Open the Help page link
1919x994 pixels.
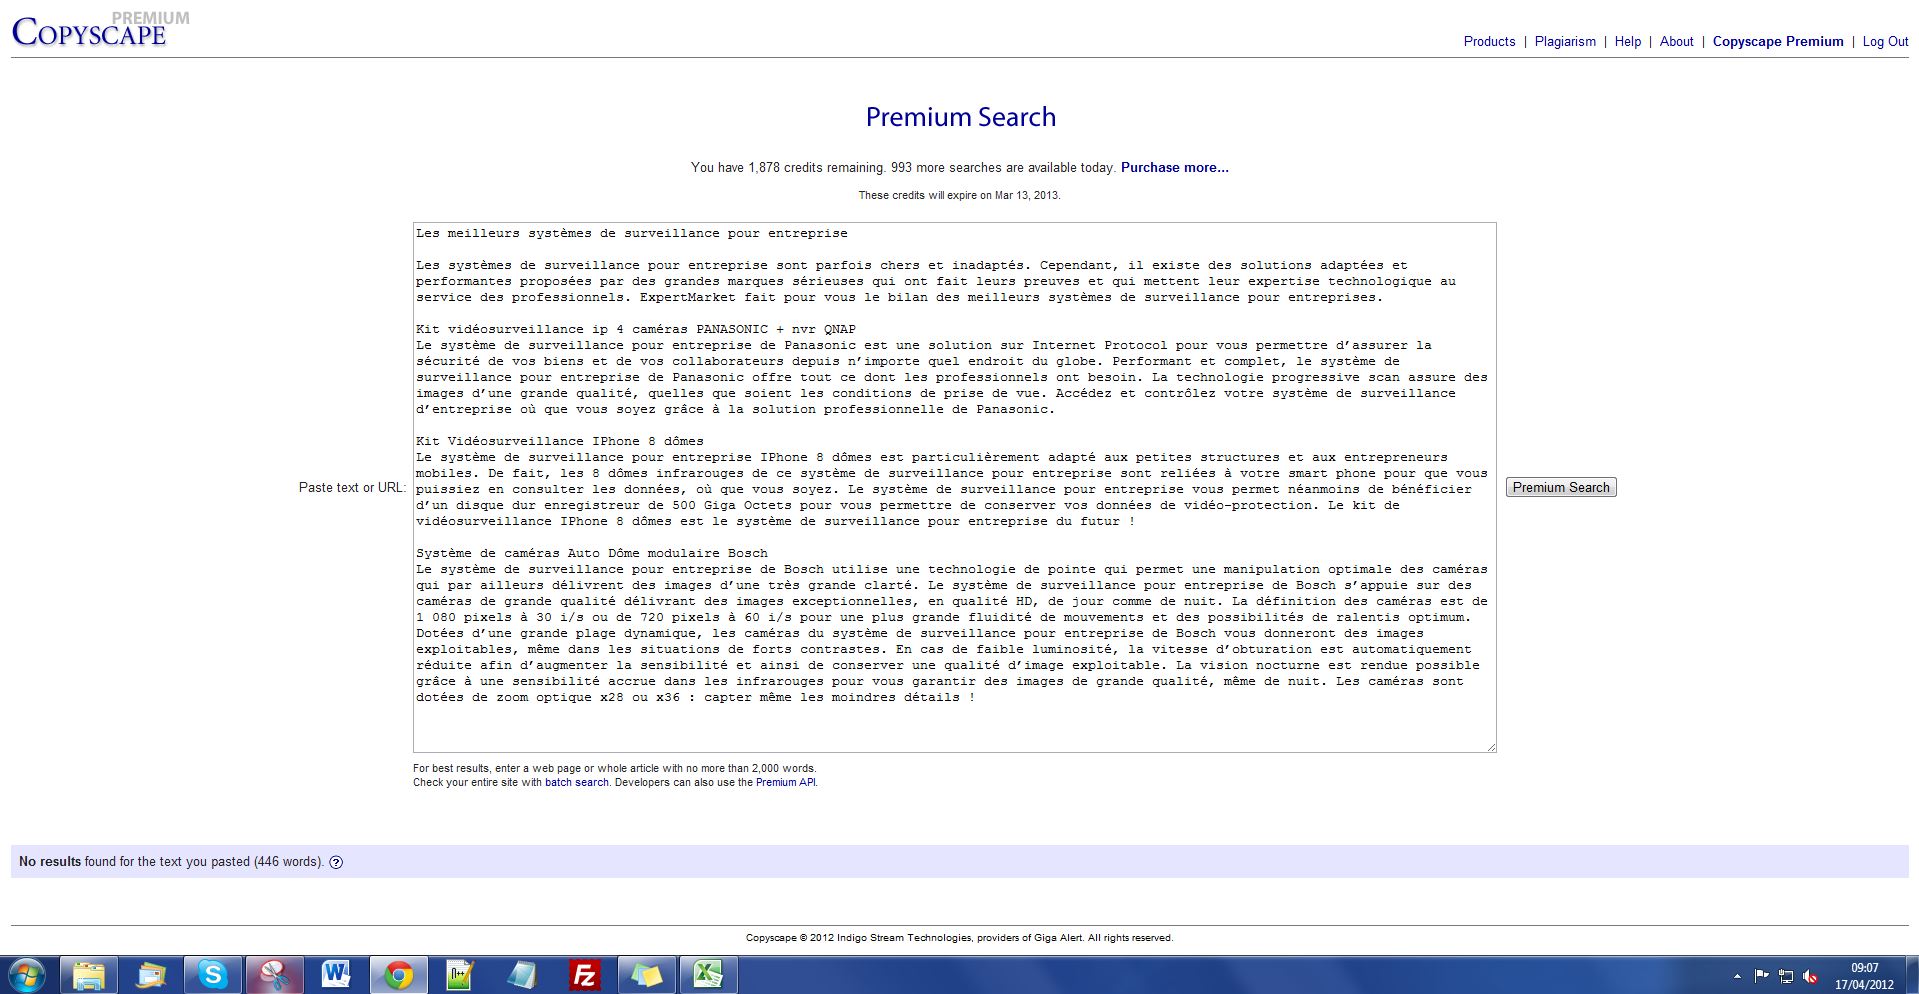point(1627,41)
